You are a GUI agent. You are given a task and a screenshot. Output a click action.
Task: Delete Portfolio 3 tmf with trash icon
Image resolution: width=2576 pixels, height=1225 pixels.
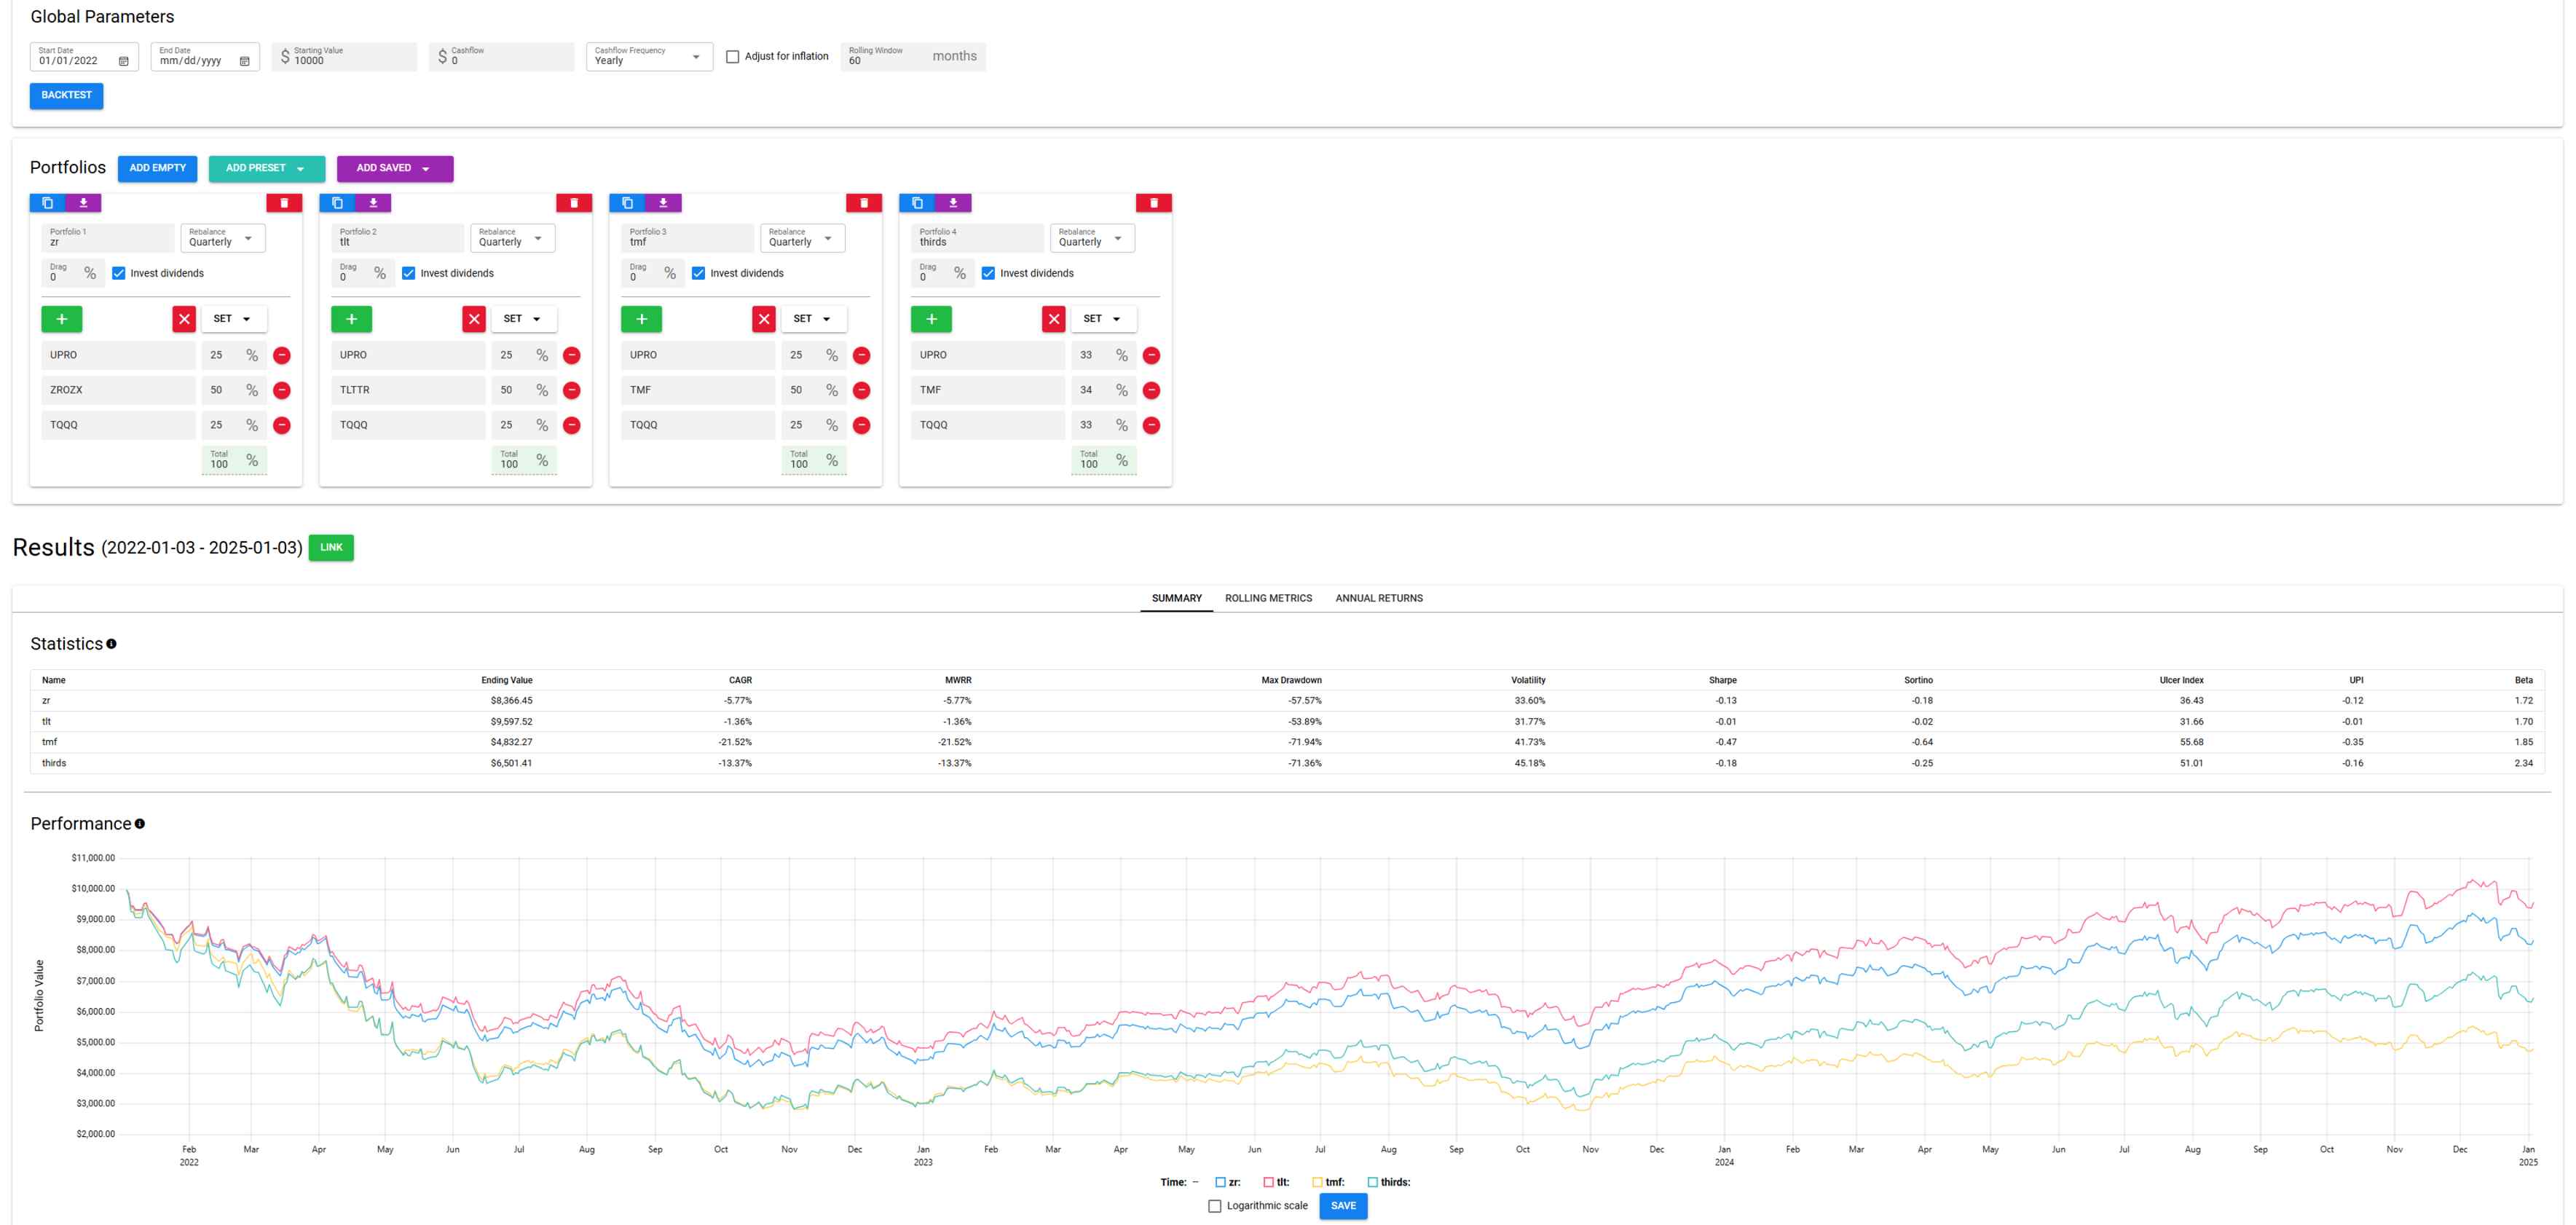click(863, 203)
